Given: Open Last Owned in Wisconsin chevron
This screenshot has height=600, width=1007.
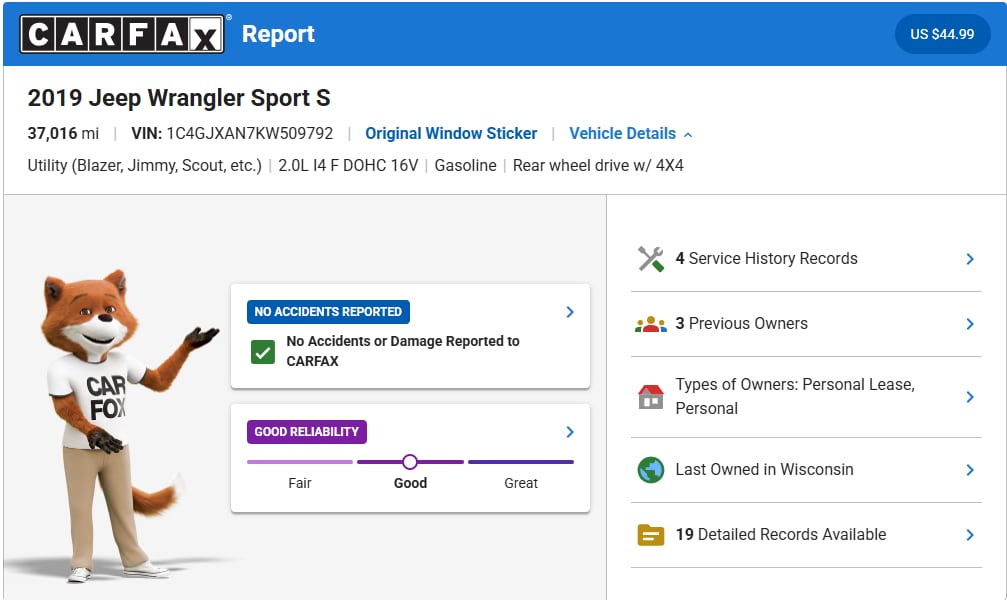Looking at the screenshot, I should [970, 470].
